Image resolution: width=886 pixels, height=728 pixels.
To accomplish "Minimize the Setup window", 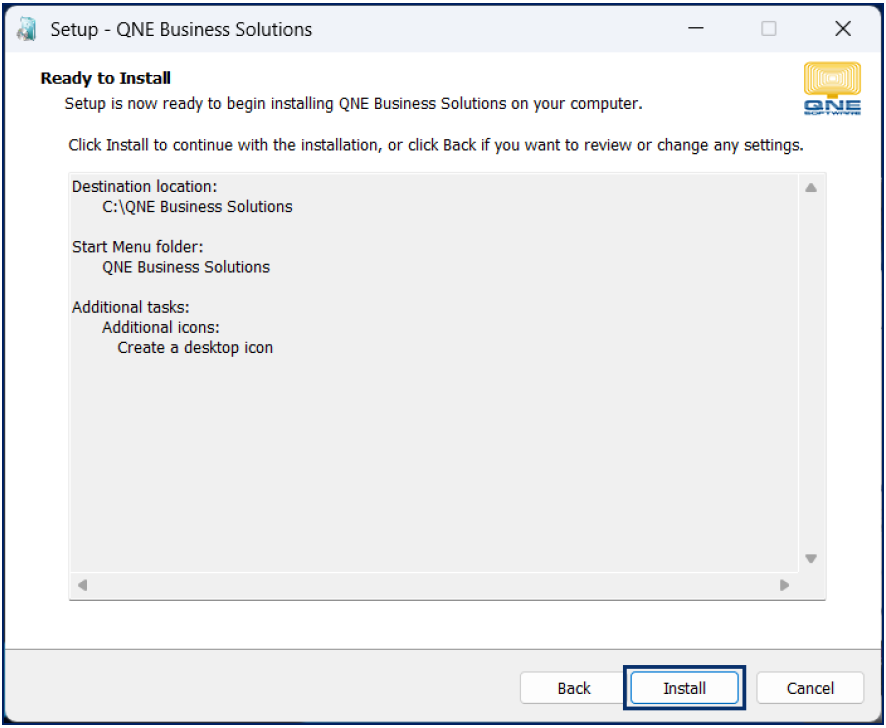I will click(x=696, y=28).
